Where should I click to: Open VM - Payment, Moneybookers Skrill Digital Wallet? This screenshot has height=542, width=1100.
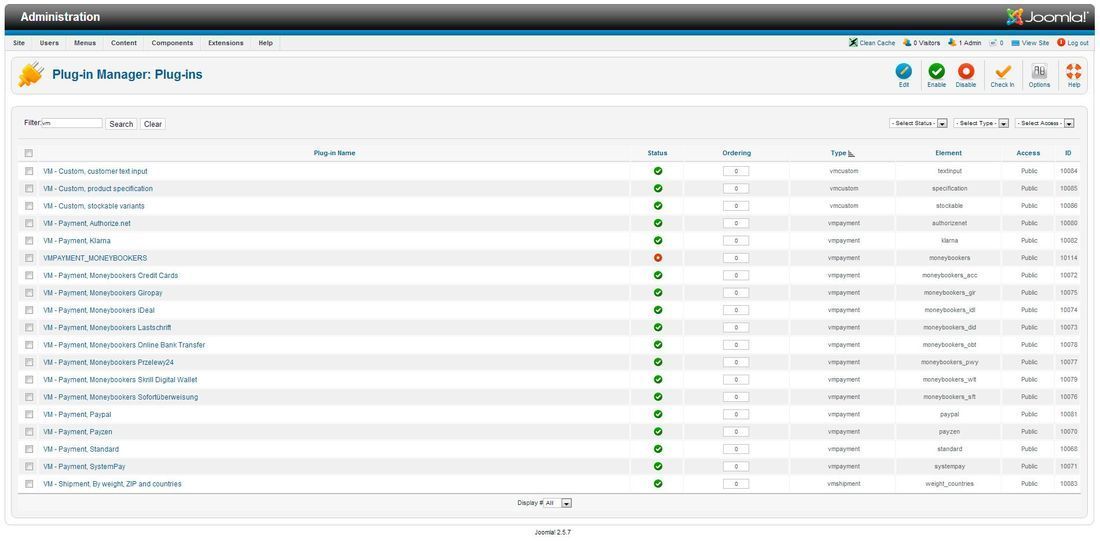[120, 379]
